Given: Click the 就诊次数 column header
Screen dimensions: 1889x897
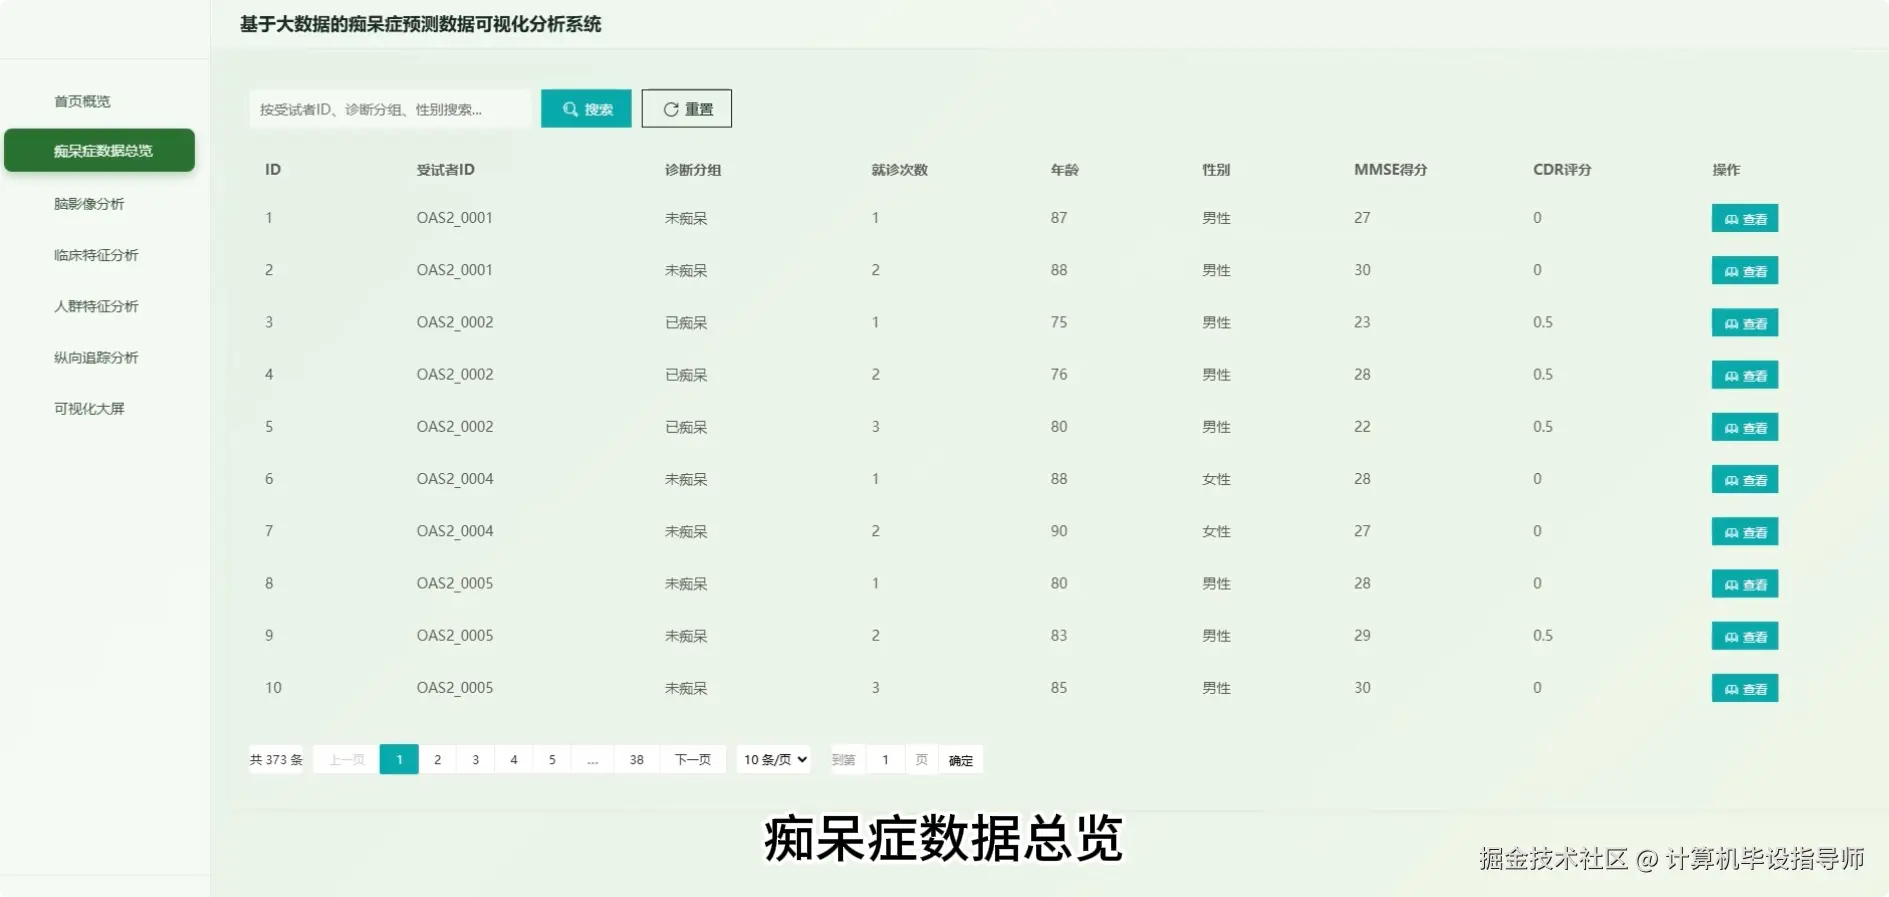Looking at the screenshot, I should point(899,170).
